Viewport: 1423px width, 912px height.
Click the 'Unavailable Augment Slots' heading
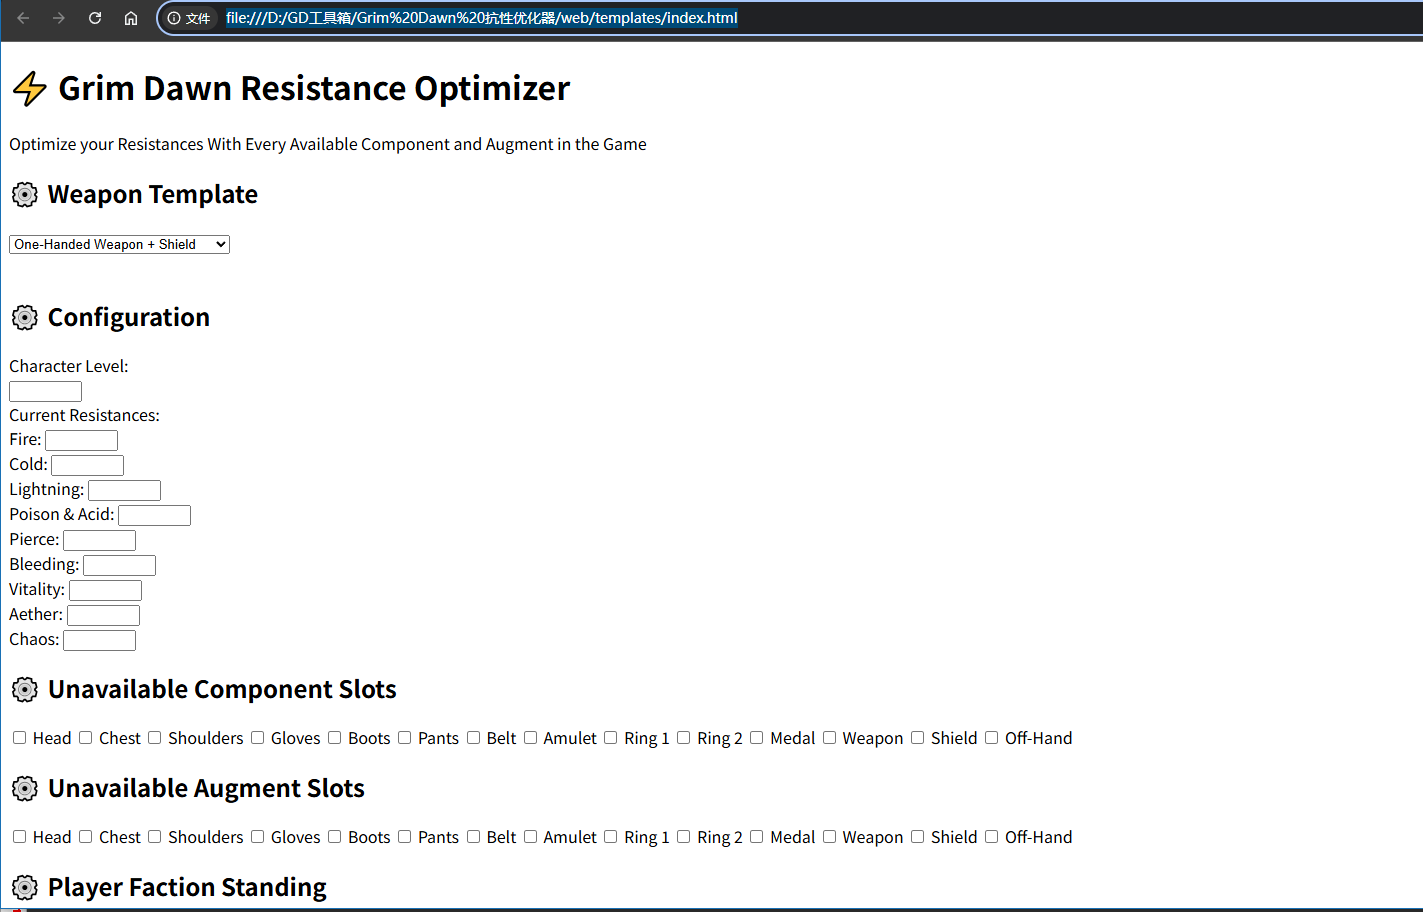click(x=206, y=789)
